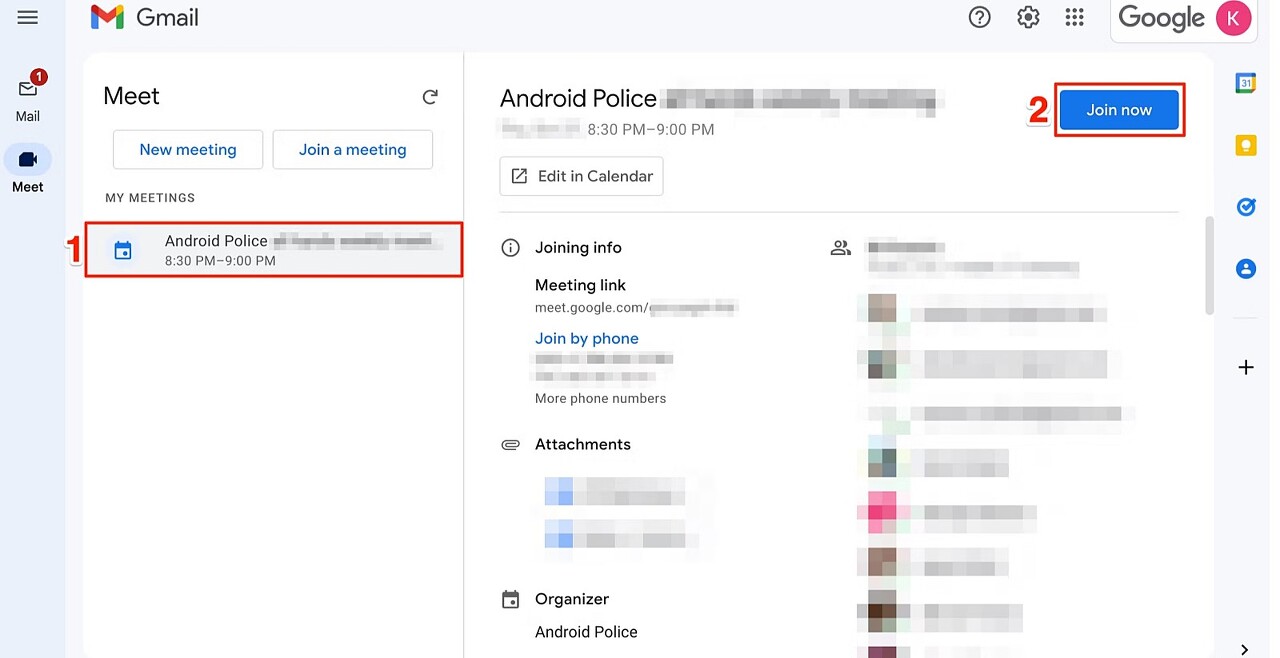This screenshot has height=658, width=1280.
Task: Click the Organizer heading
Action: [572, 599]
